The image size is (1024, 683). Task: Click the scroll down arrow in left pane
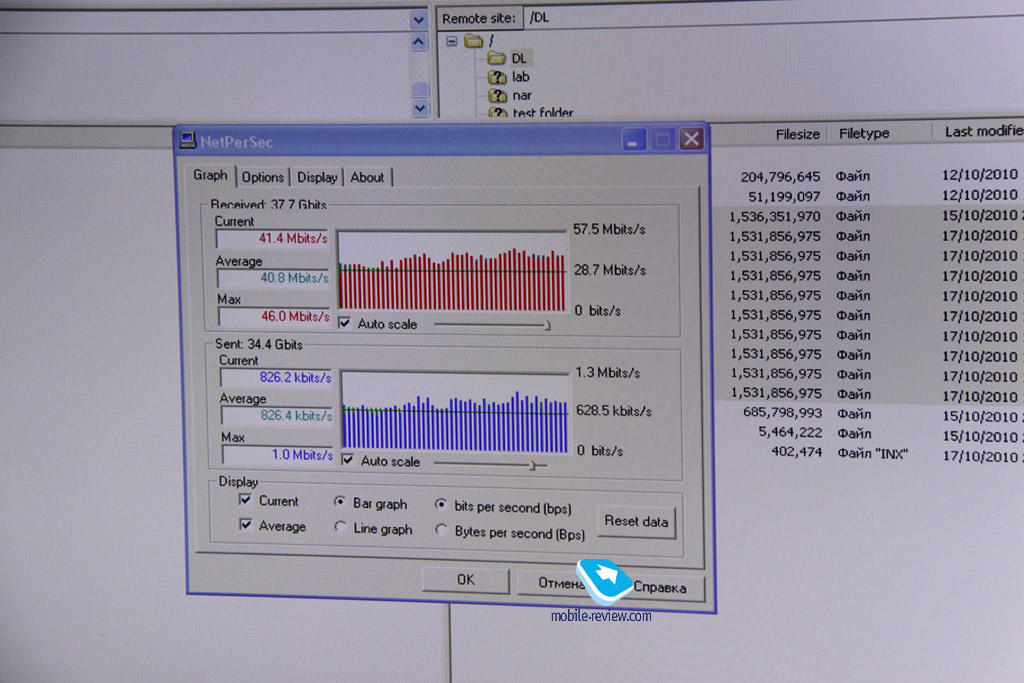click(x=420, y=108)
